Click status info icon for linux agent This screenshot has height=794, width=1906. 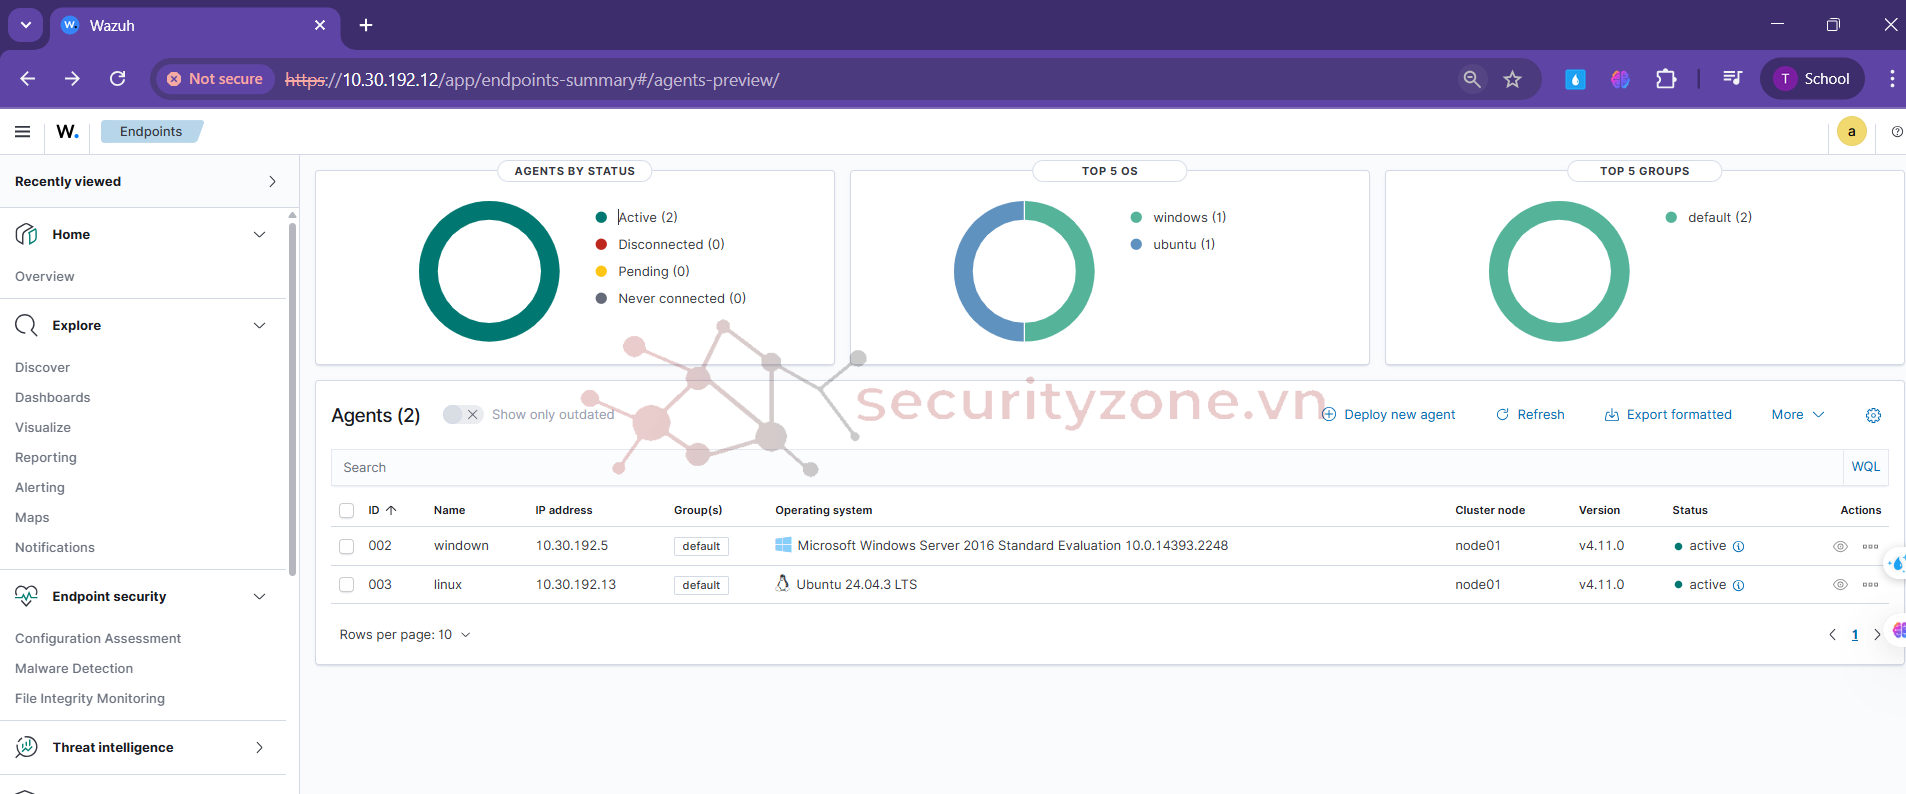(x=1738, y=585)
